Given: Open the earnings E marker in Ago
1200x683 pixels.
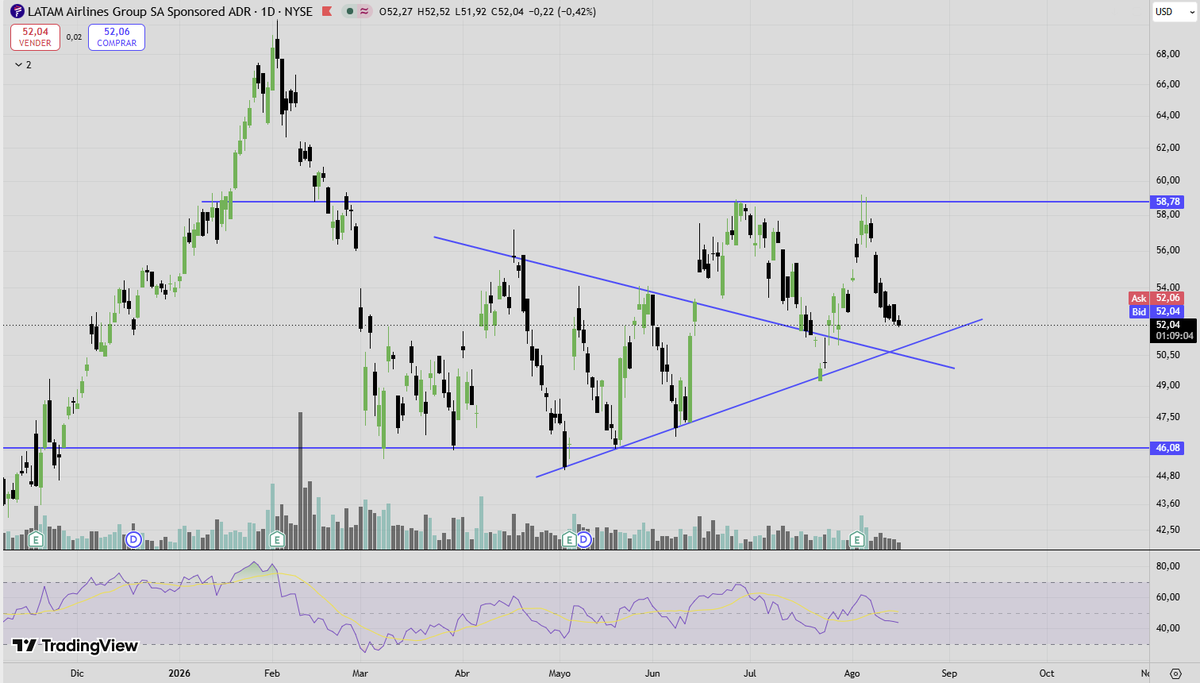Looking at the screenshot, I should (857, 539).
